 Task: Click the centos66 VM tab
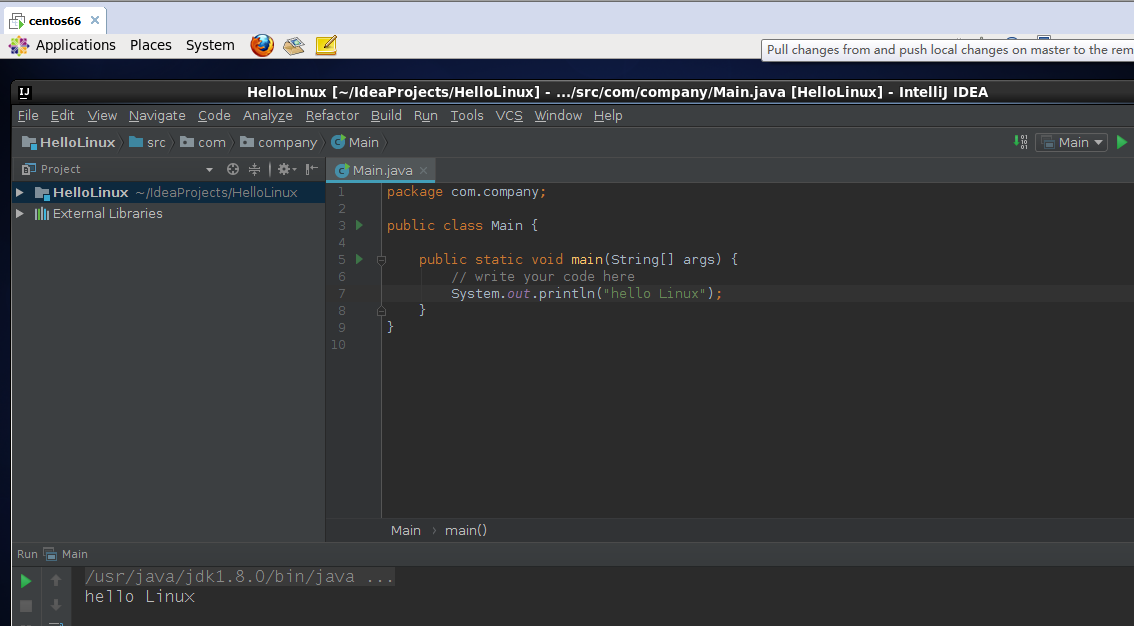coord(56,21)
